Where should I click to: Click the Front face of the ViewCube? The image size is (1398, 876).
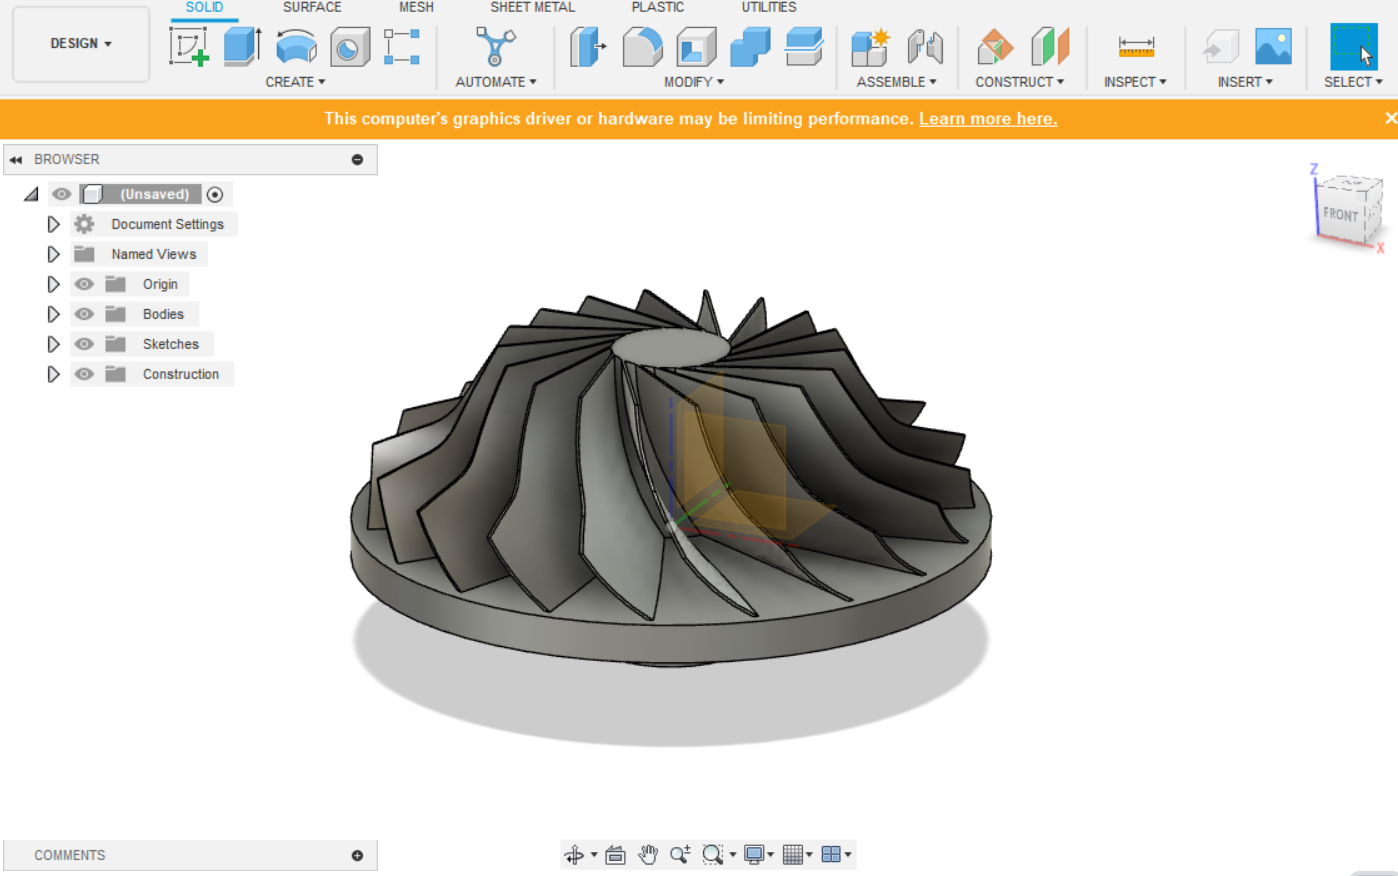click(1343, 213)
